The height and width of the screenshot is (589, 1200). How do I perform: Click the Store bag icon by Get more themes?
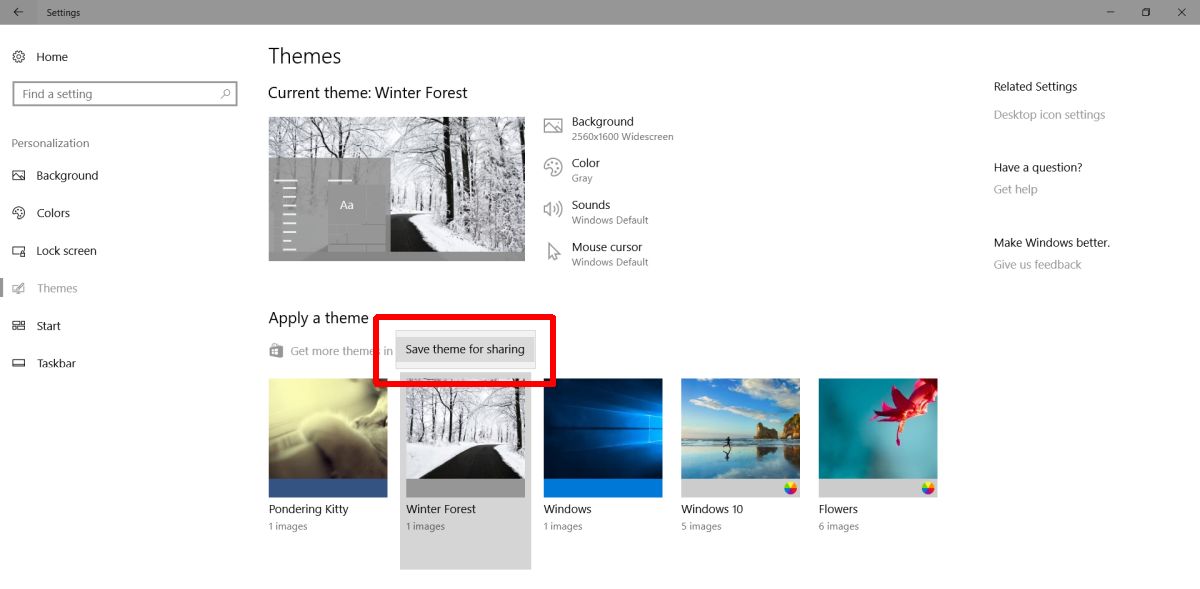click(x=276, y=351)
